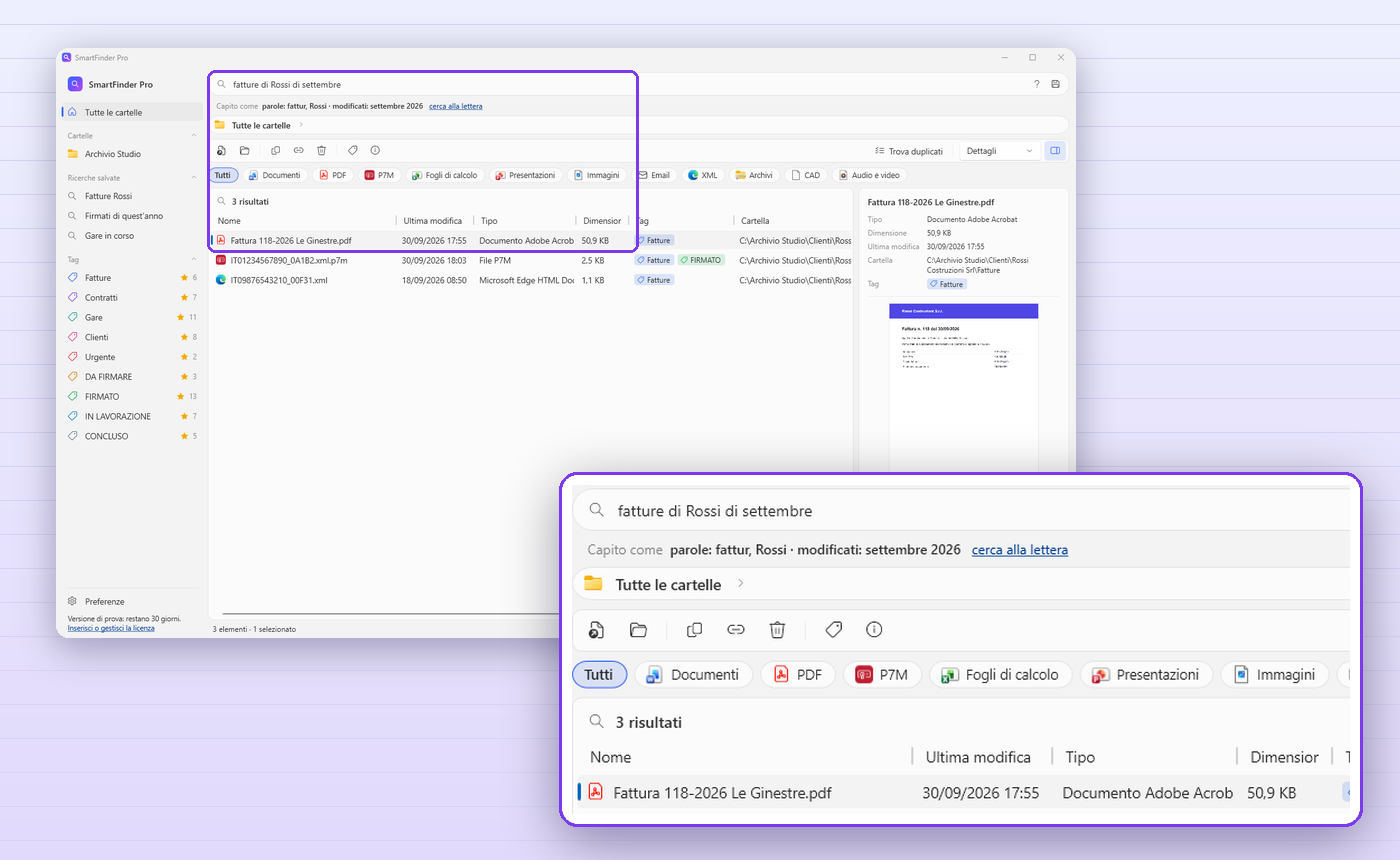Viewport: 1400px width, 860px height.
Task: Click the status text "3 elementi · 1 selezionato"
Action: pyautogui.click(x=254, y=629)
